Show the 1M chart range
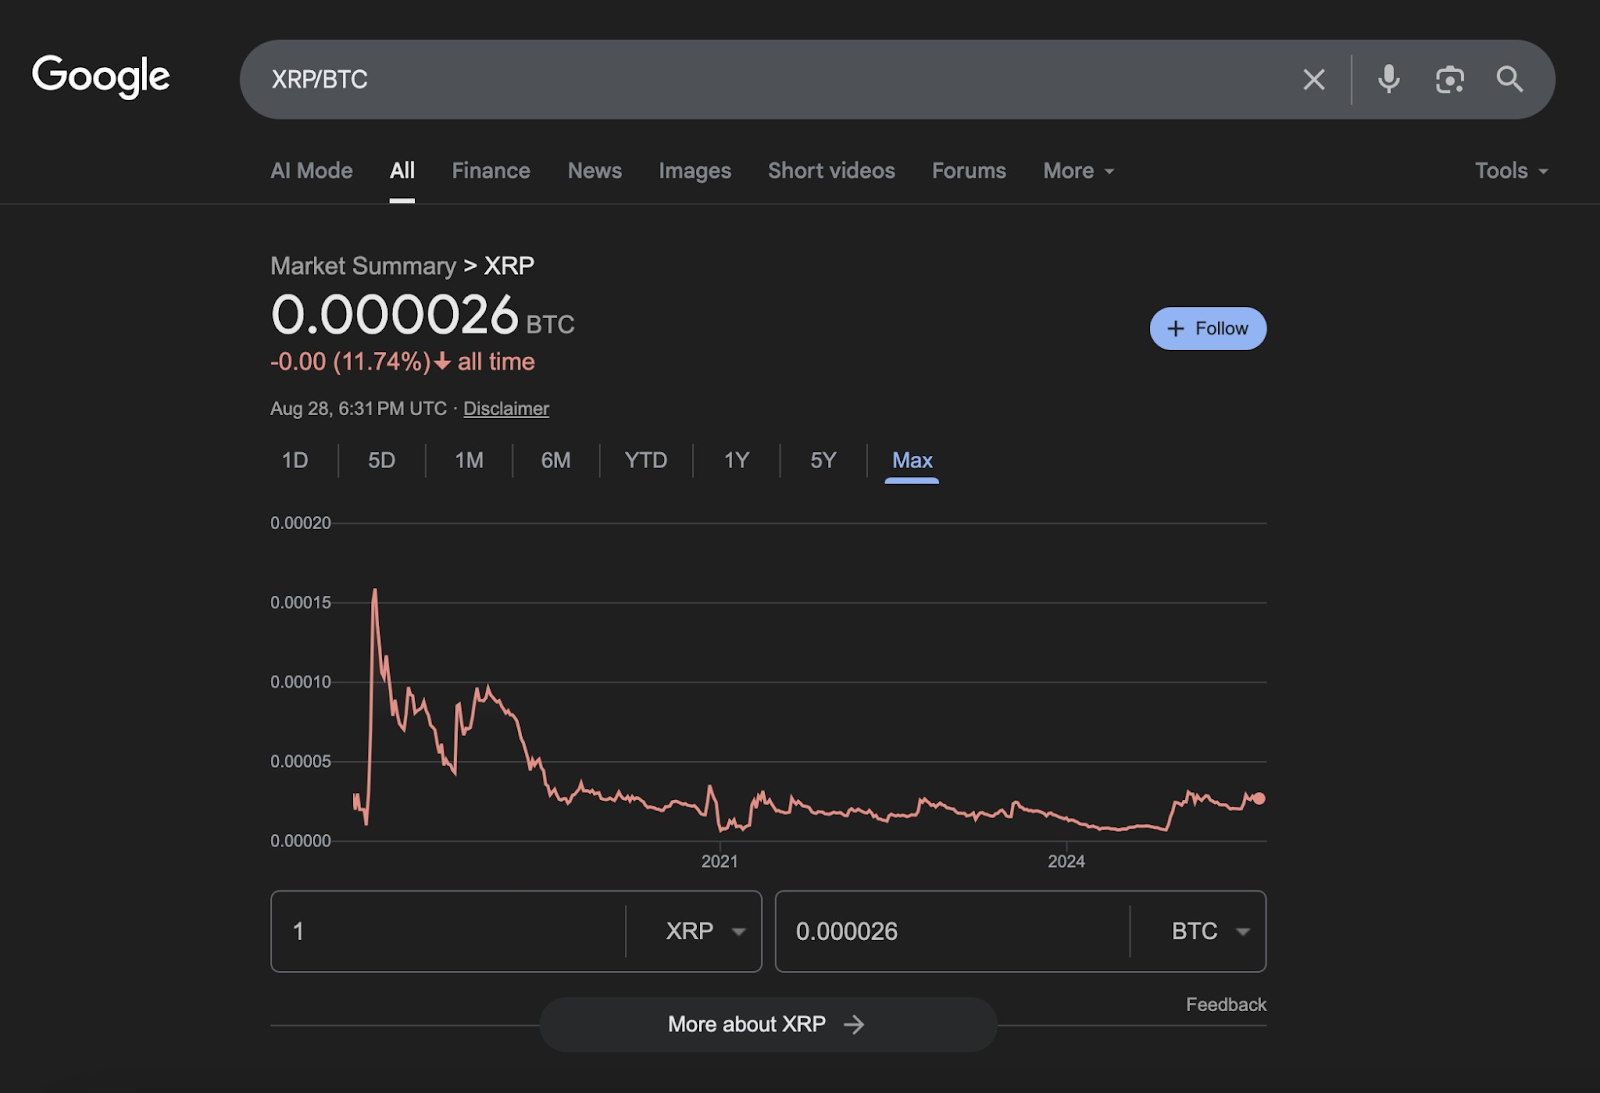Screen dimensions: 1600x1093 click(x=469, y=461)
